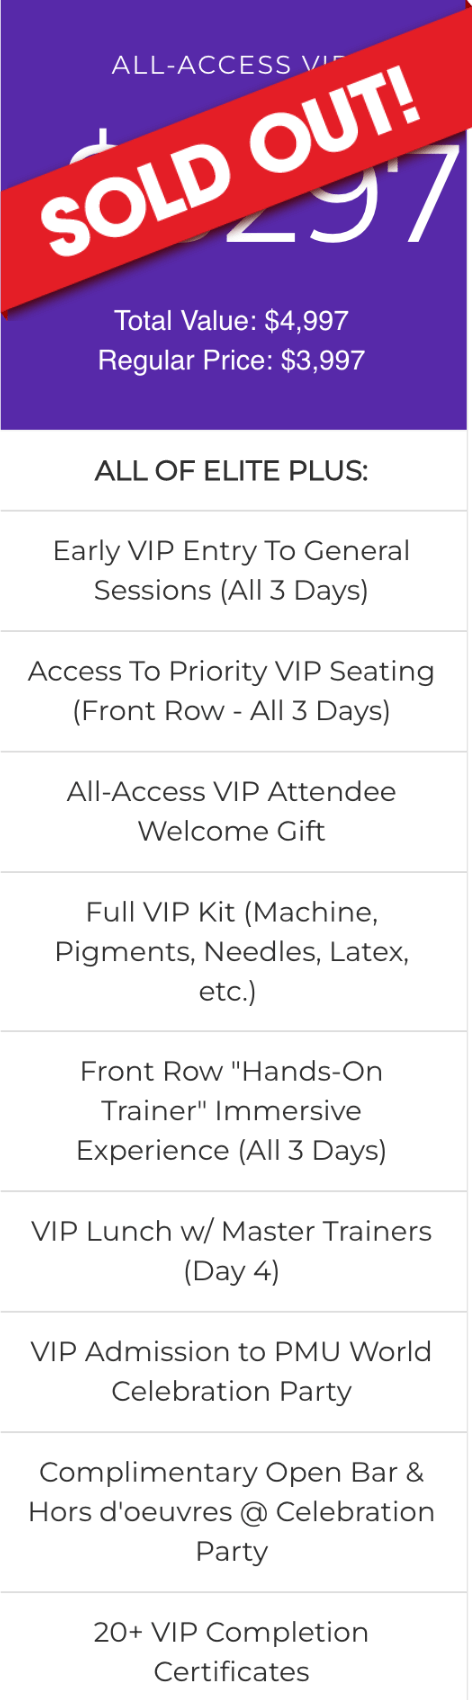
Task: Select Access To Priority VIP Seating row
Action: pos(233,691)
